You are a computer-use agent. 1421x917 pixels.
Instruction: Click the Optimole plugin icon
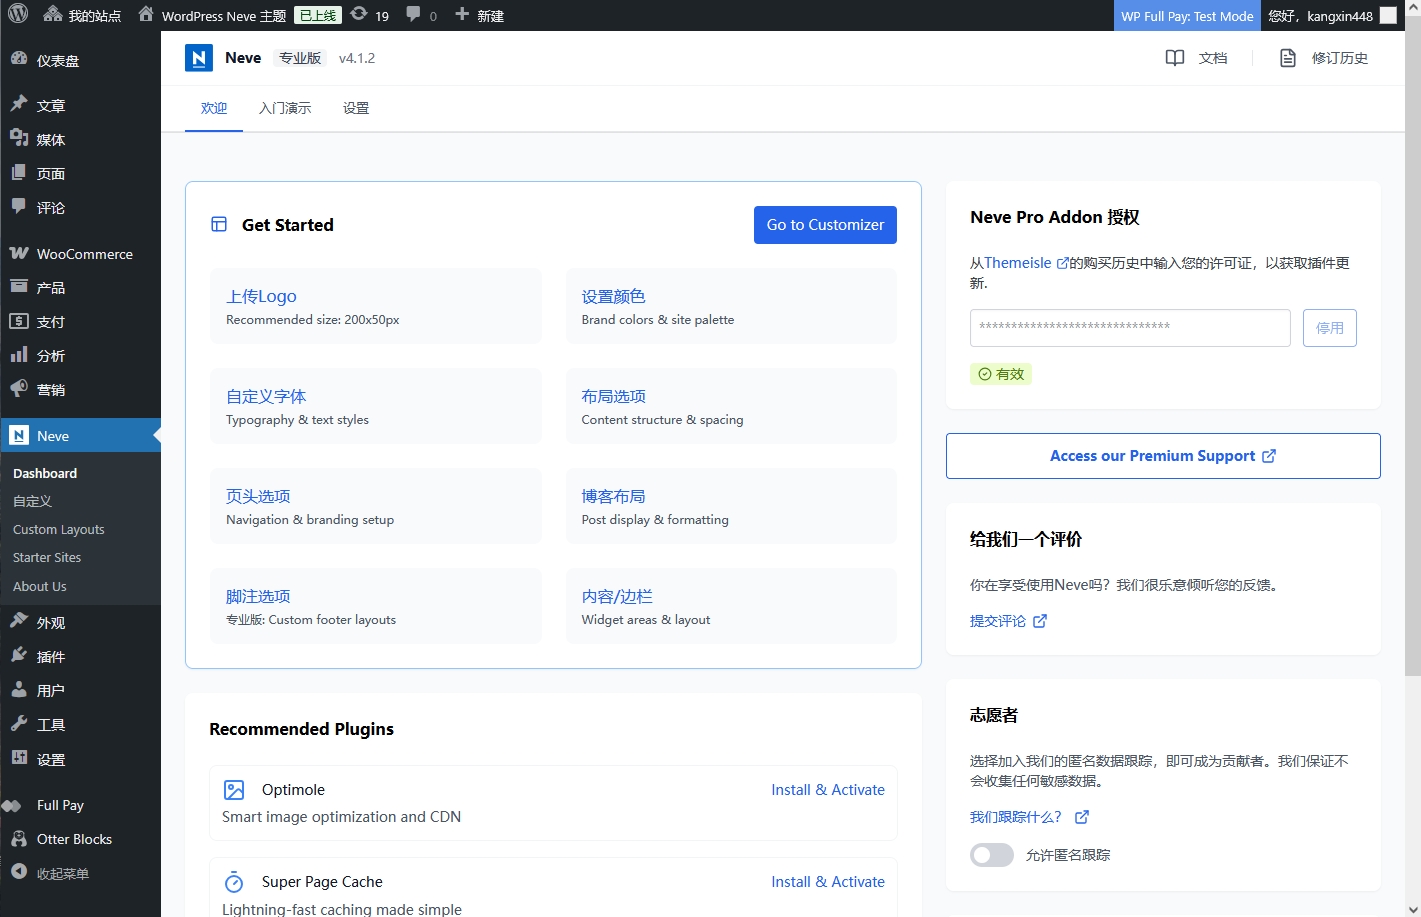234,790
